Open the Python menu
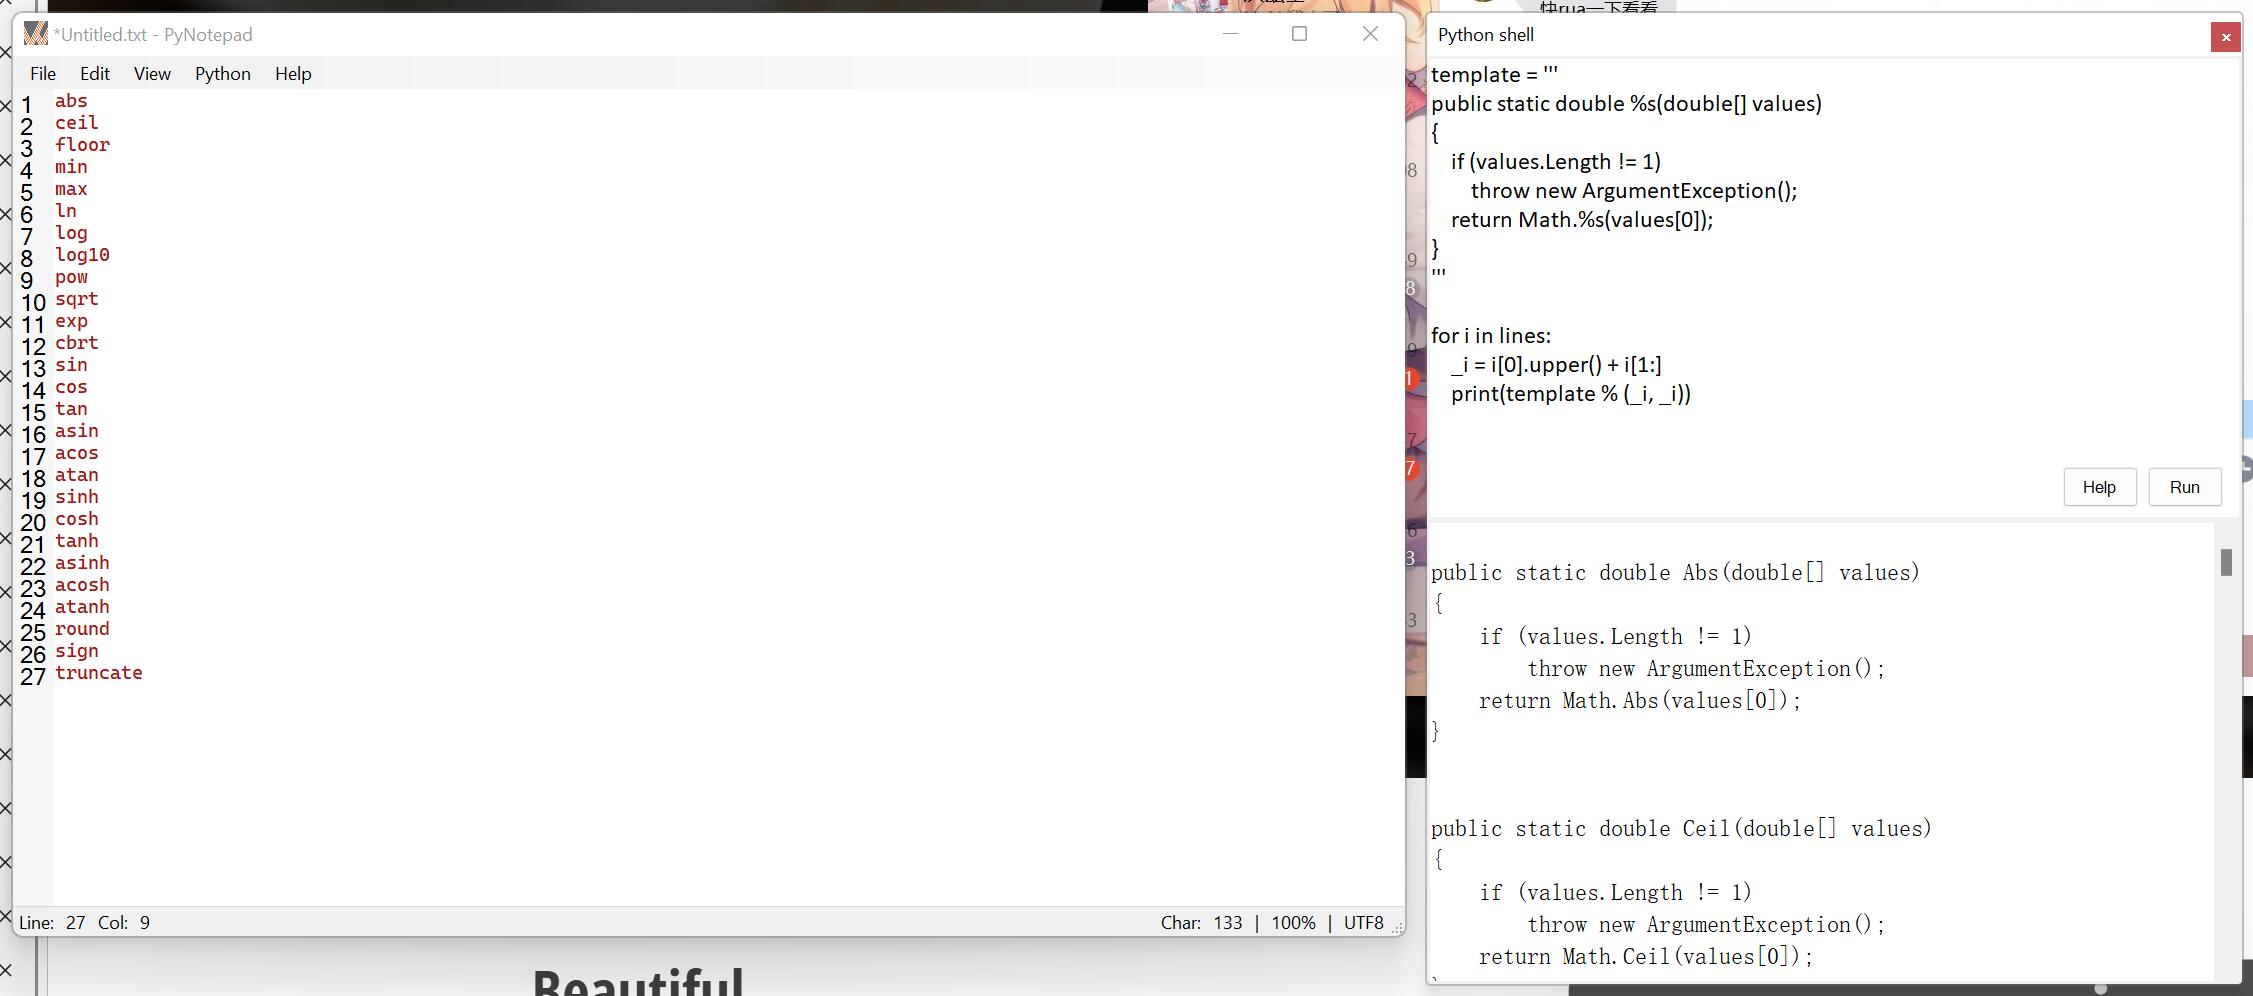The height and width of the screenshot is (996, 2253). pyautogui.click(x=223, y=74)
